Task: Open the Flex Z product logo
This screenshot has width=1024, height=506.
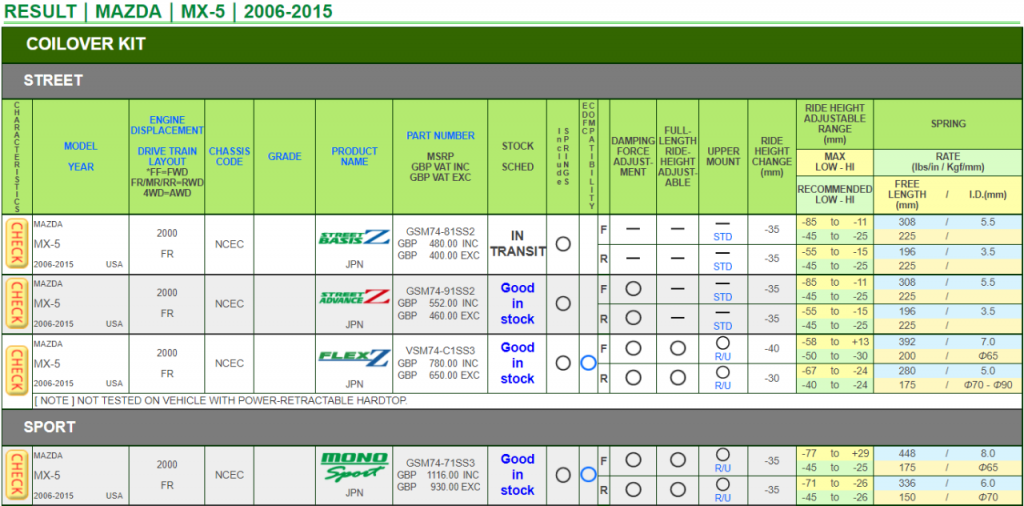Action: pos(354,357)
